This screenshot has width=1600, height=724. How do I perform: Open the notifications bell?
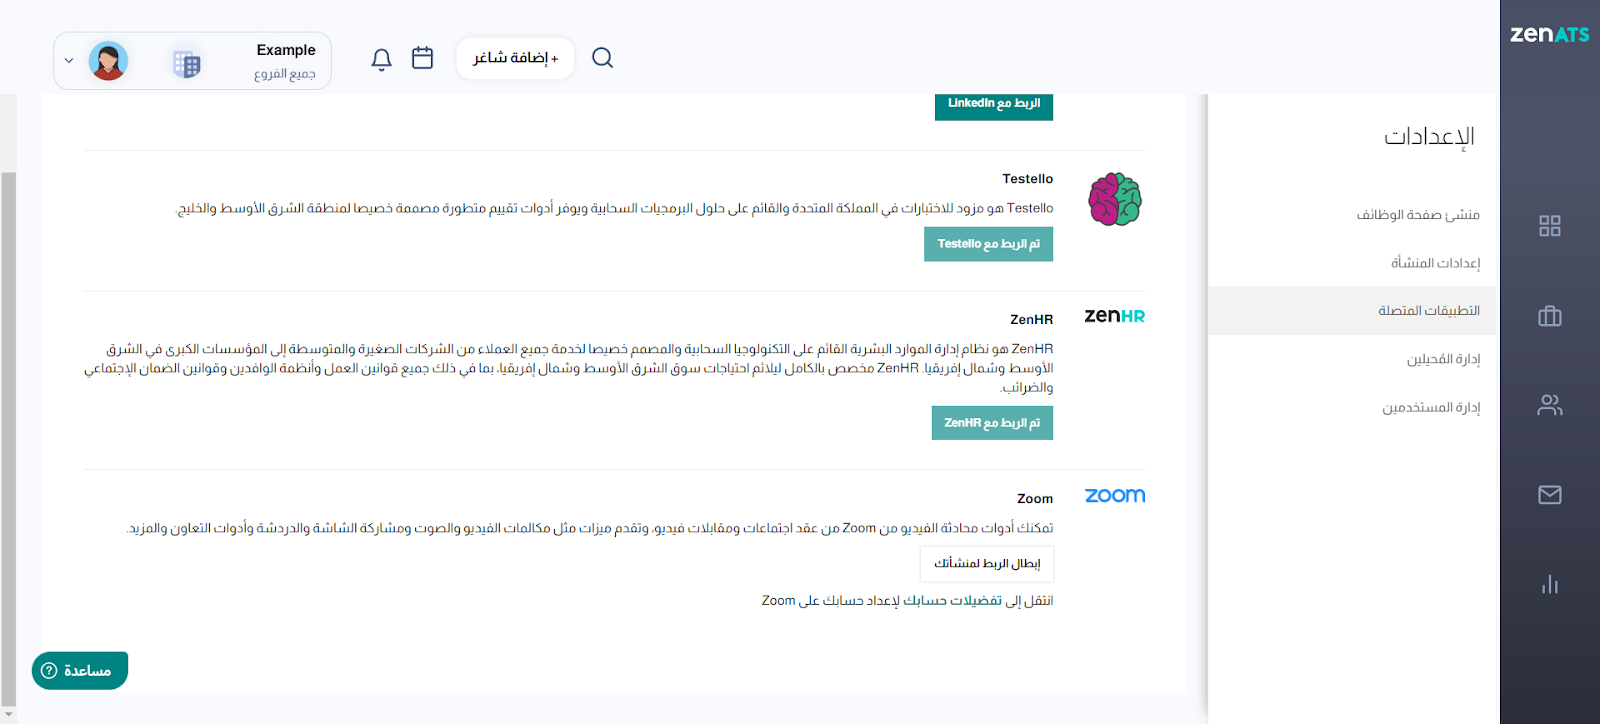[381, 59]
